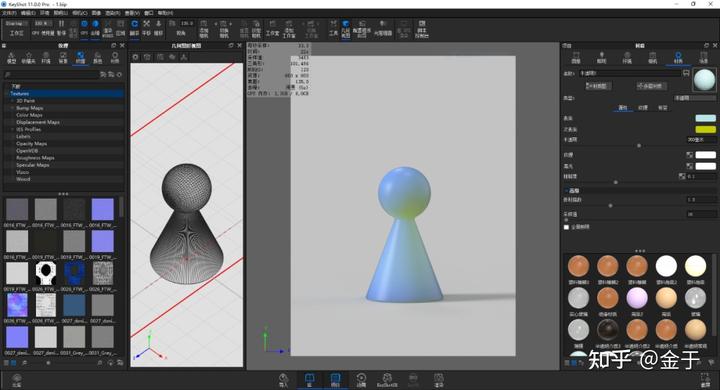Toggle GPU mode in the ribbon

84,28
